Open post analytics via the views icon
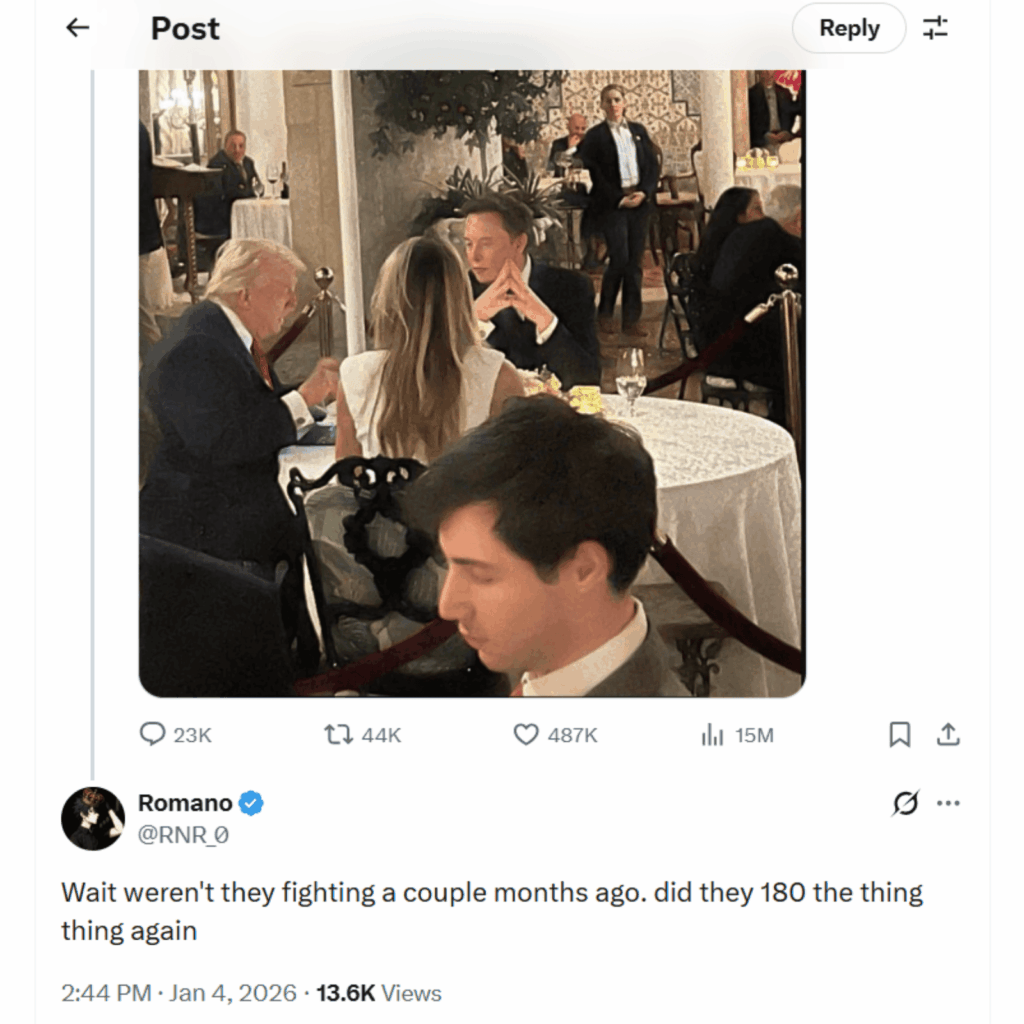1024x1024 pixels. tap(712, 734)
